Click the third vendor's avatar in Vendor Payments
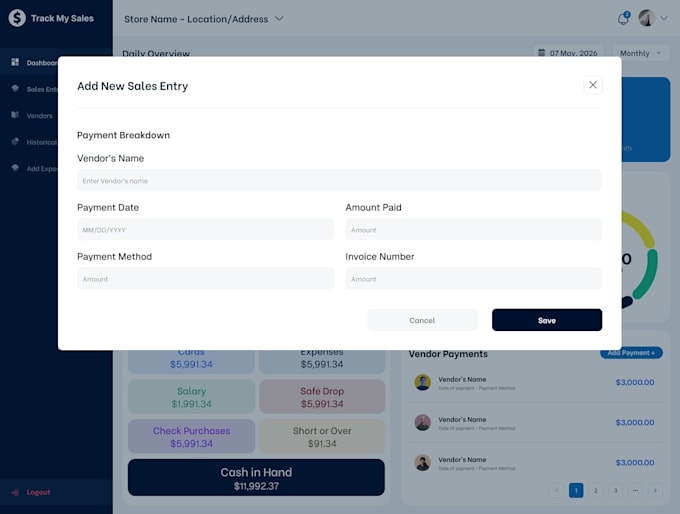Image resolution: width=680 pixels, height=514 pixels. pos(422,463)
